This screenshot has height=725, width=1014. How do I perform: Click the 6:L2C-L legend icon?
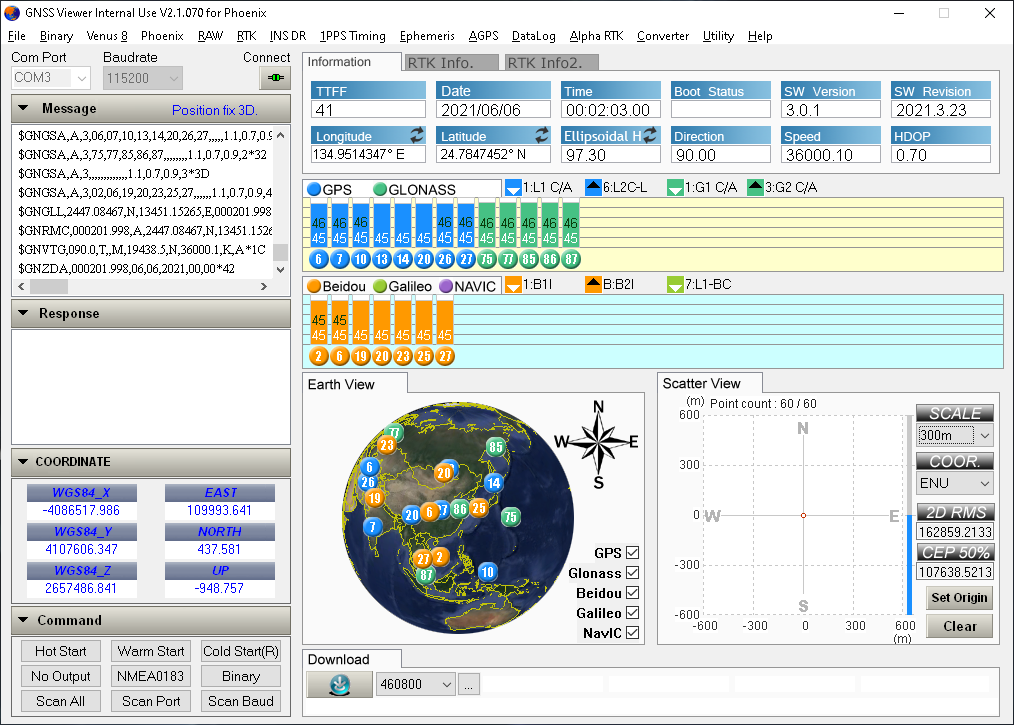(x=593, y=188)
